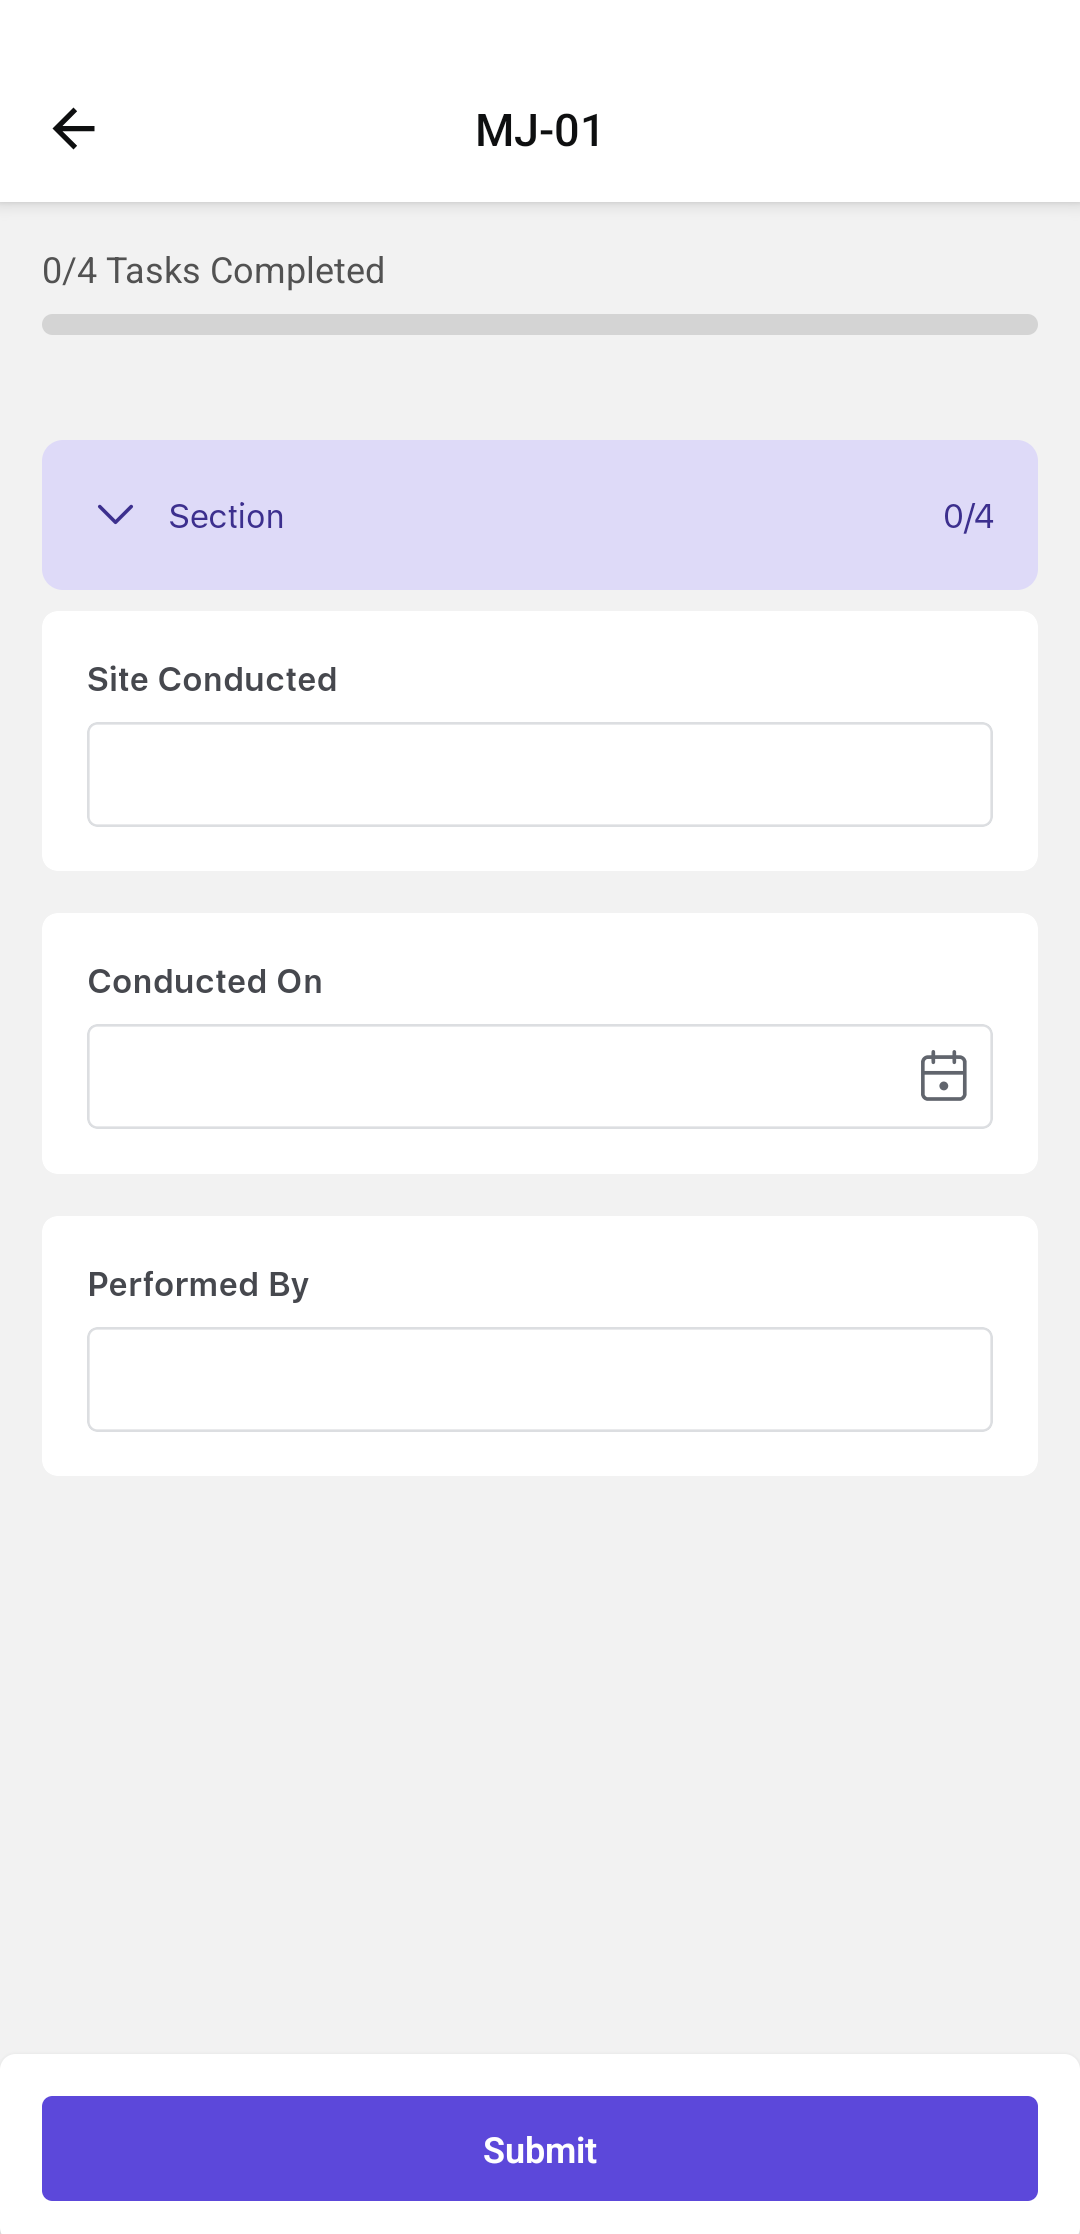Viewport: 1080px width, 2234px height.
Task: Click the tasks completed progress bar
Action: (540, 325)
